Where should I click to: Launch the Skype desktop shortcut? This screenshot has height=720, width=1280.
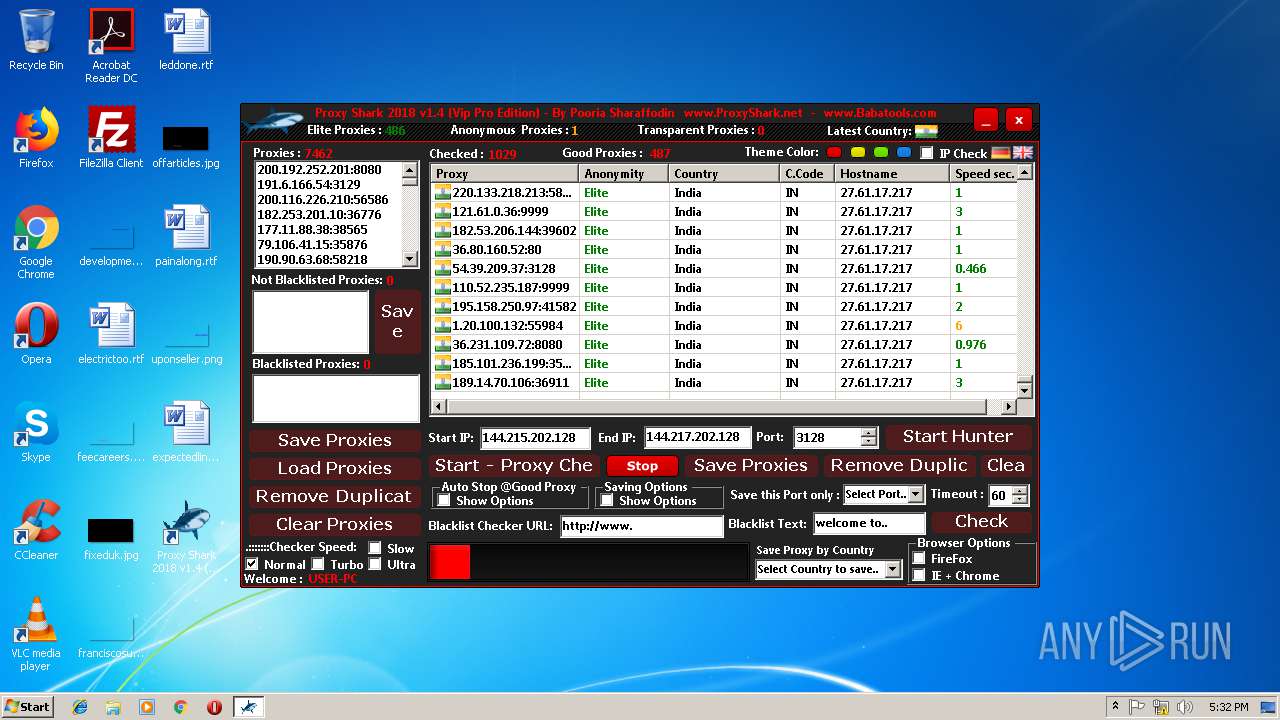click(36, 432)
